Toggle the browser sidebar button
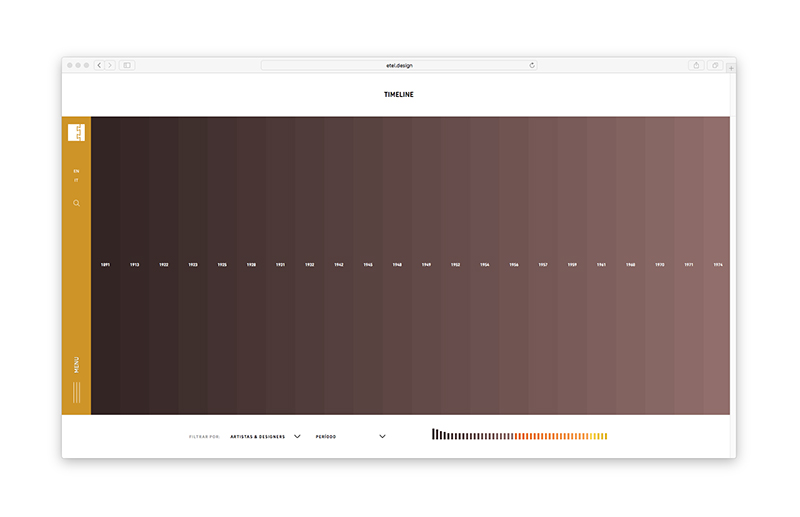Viewport: 800px width, 517px height. pyautogui.click(x=127, y=65)
